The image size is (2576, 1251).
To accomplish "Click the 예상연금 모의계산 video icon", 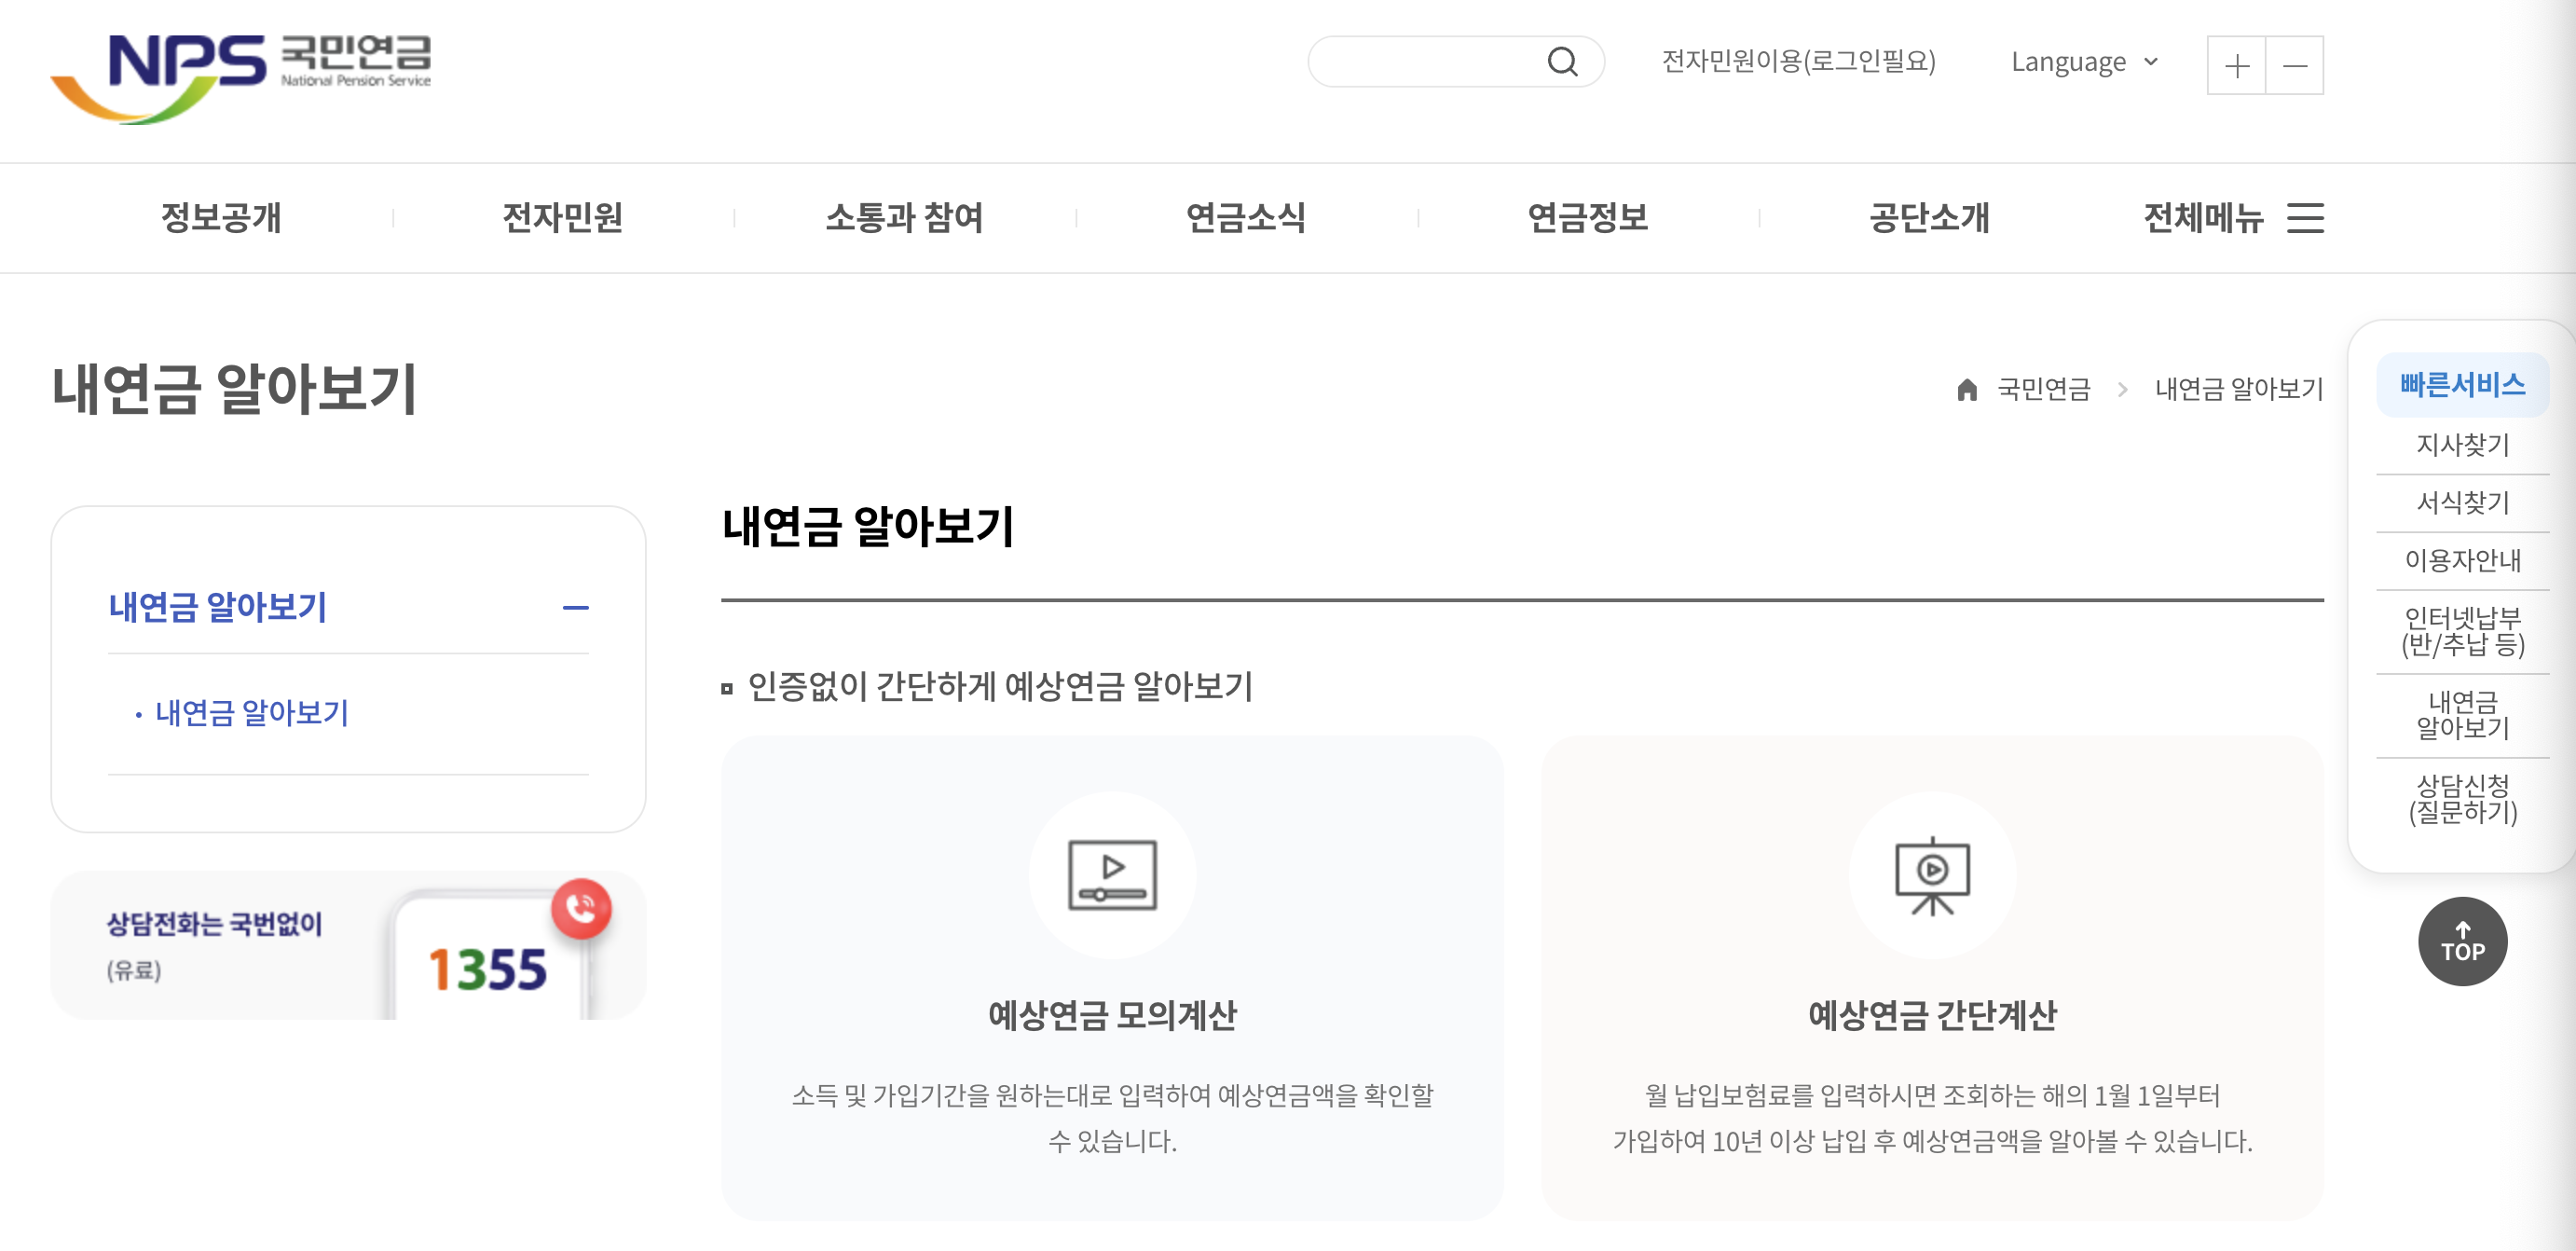I will [x=1112, y=874].
